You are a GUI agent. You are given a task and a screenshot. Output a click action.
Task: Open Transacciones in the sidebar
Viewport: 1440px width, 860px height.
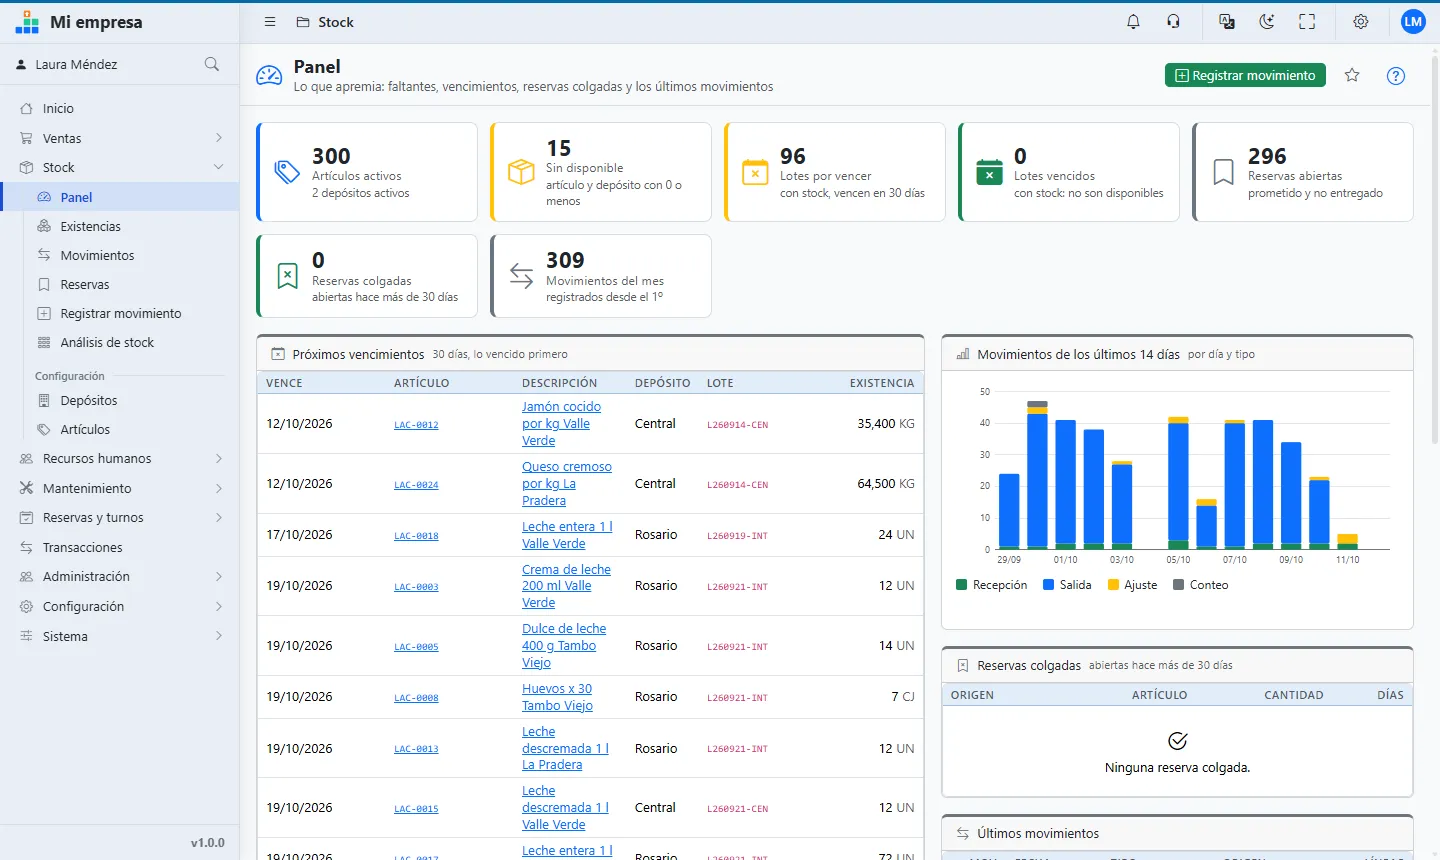point(83,547)
